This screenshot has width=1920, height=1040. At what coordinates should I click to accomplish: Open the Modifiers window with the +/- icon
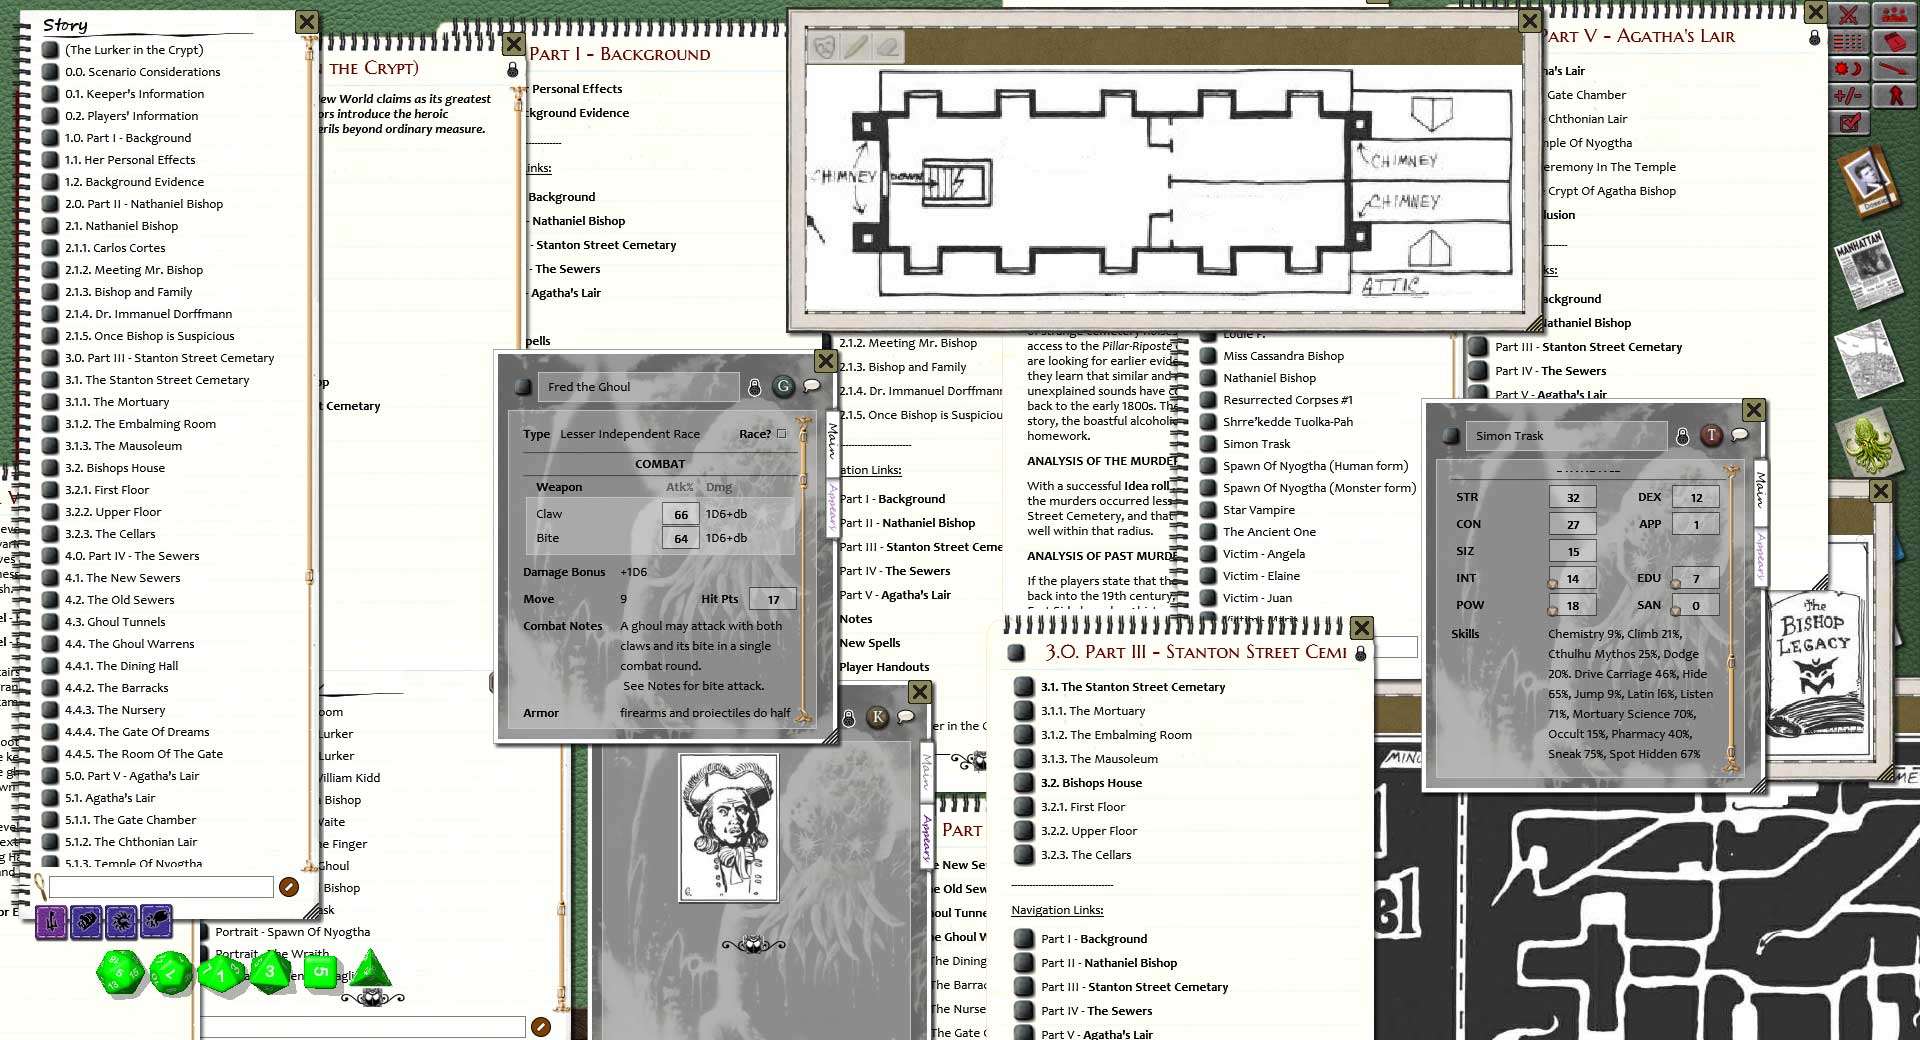pos(1847,95)
